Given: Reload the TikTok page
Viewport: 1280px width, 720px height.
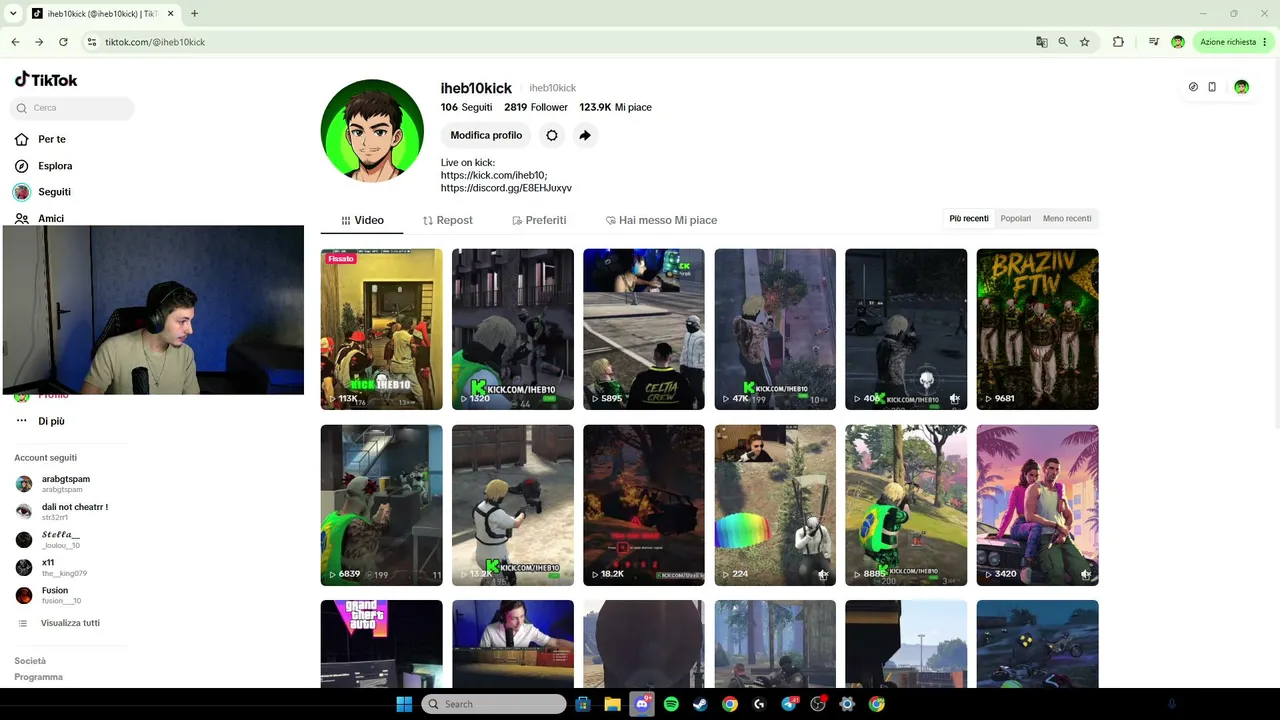Looking at the screenshot, I should (63, 42).
